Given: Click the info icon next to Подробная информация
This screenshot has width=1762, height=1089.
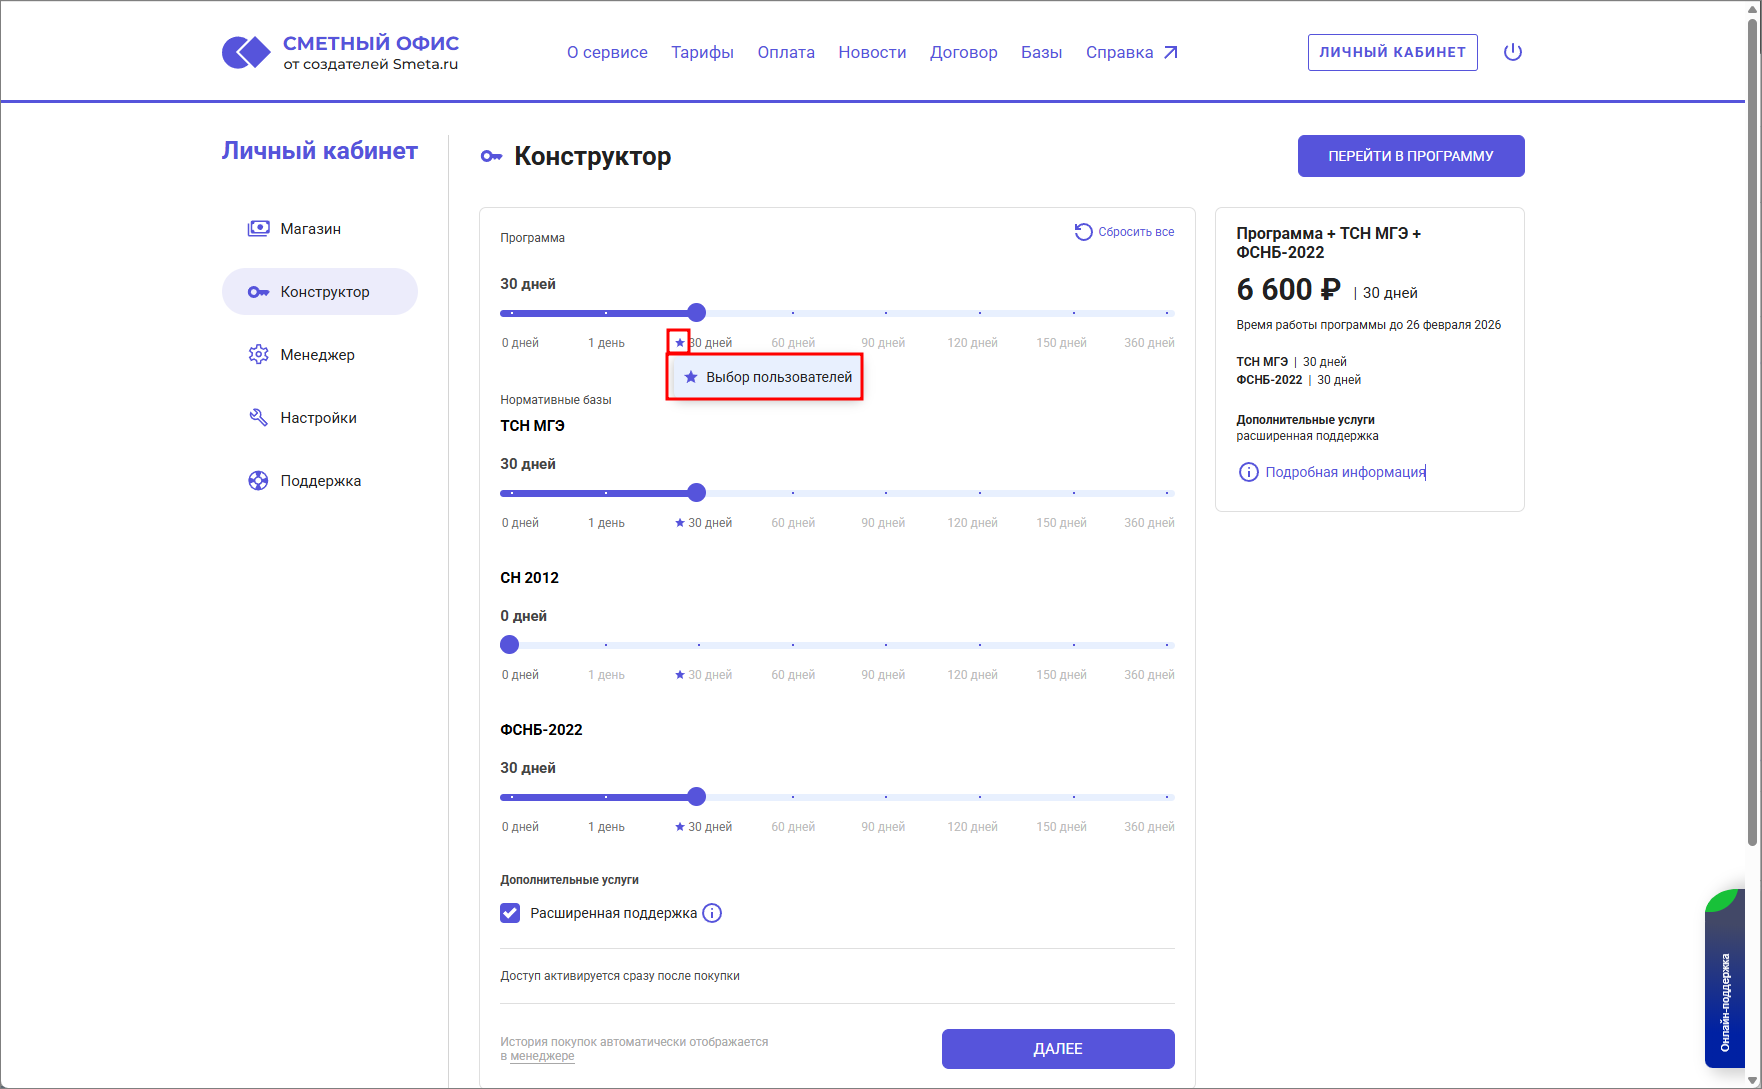Looking at the screenshot, I should point(1248,472).
